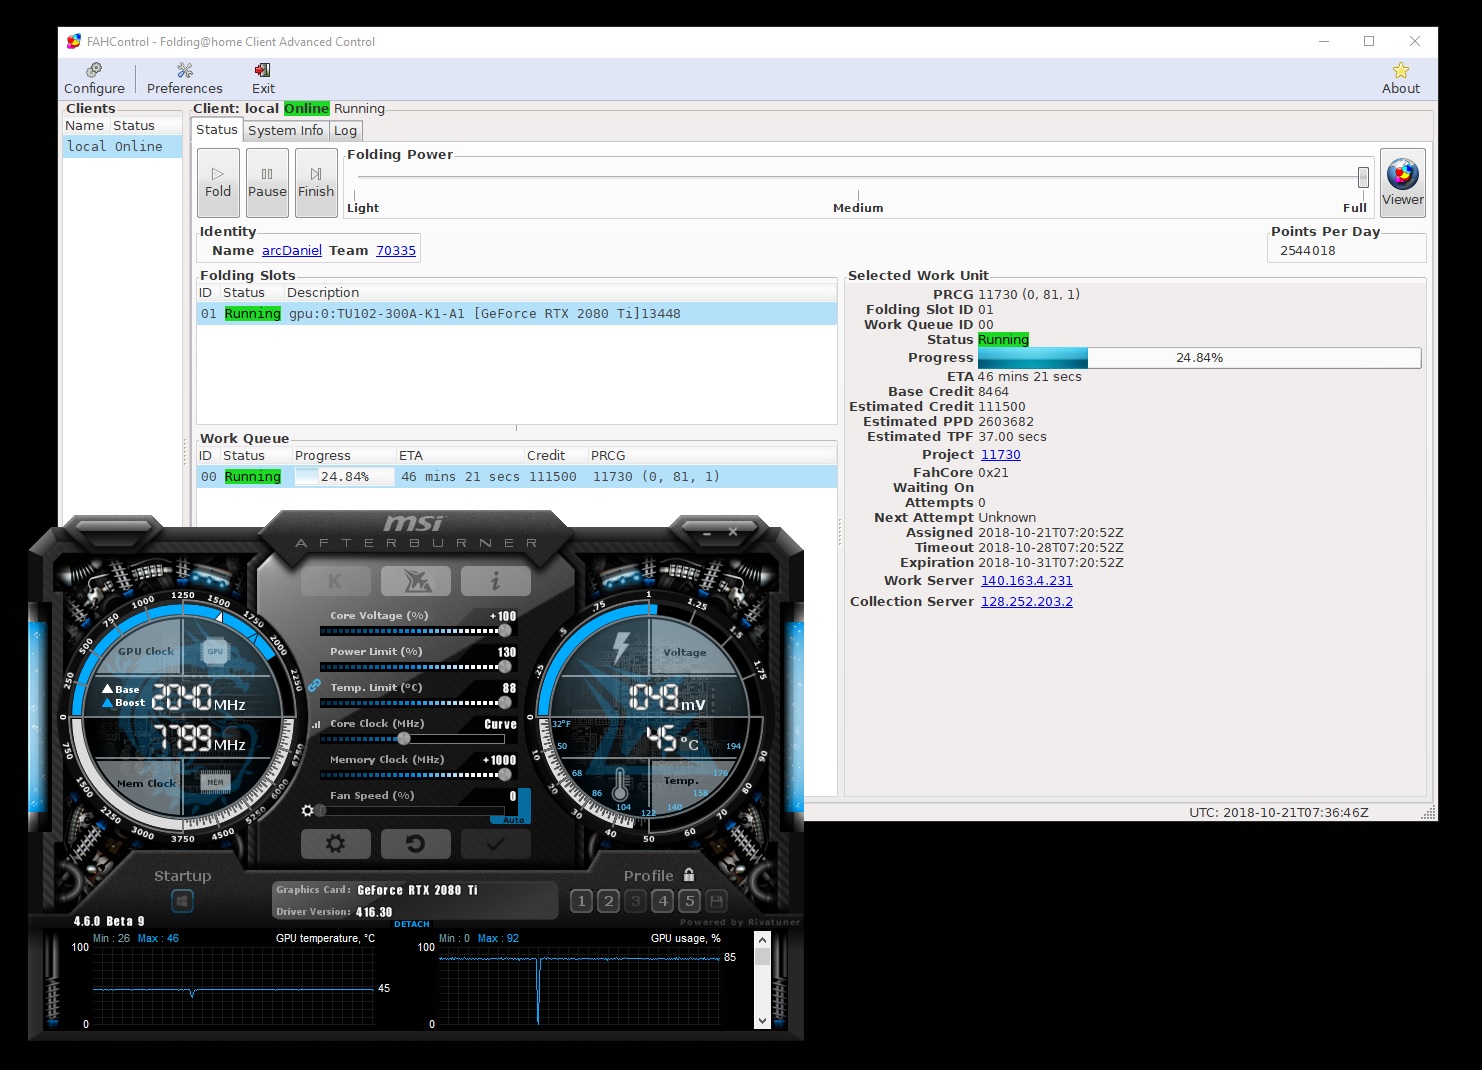Click the GPU chip icon in clock gauge
1482x1070 pixels.
(x=215, y=652)
